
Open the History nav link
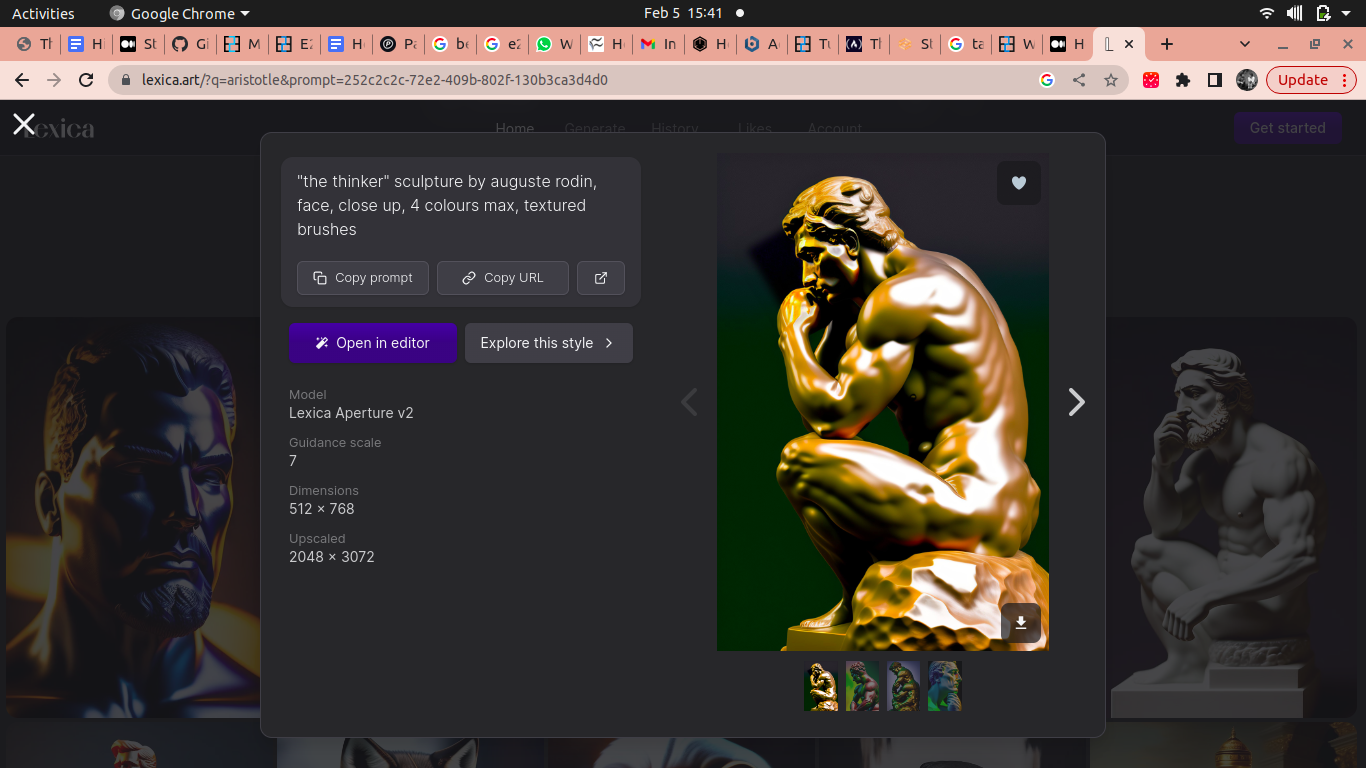675,128
